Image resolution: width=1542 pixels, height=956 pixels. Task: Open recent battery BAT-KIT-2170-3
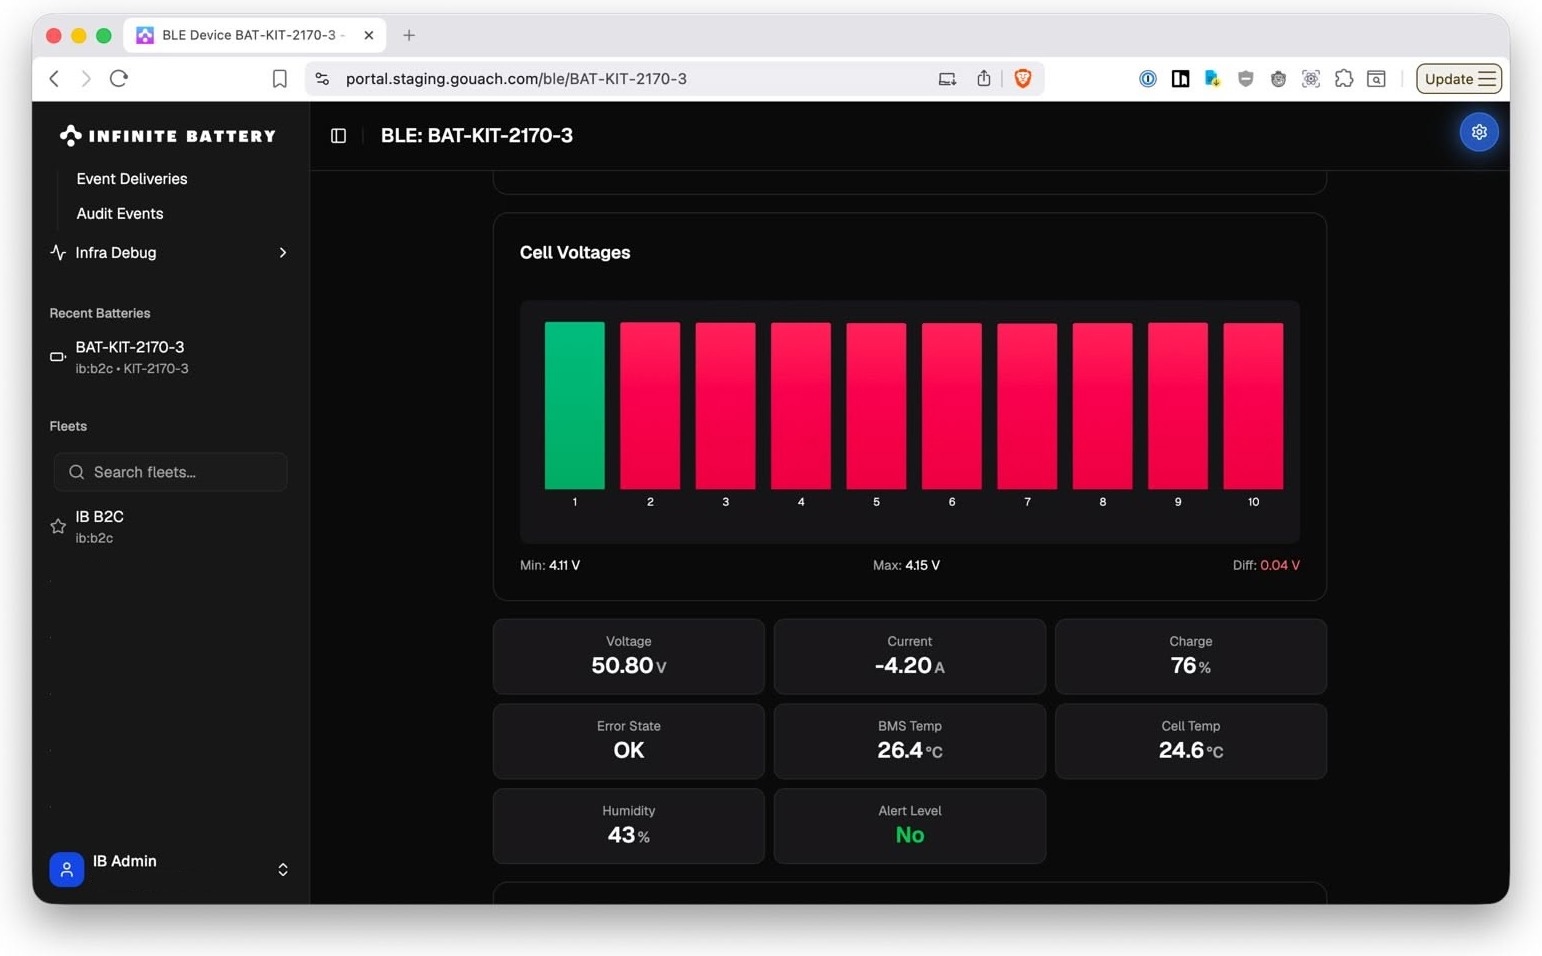(x=170, y=357)
